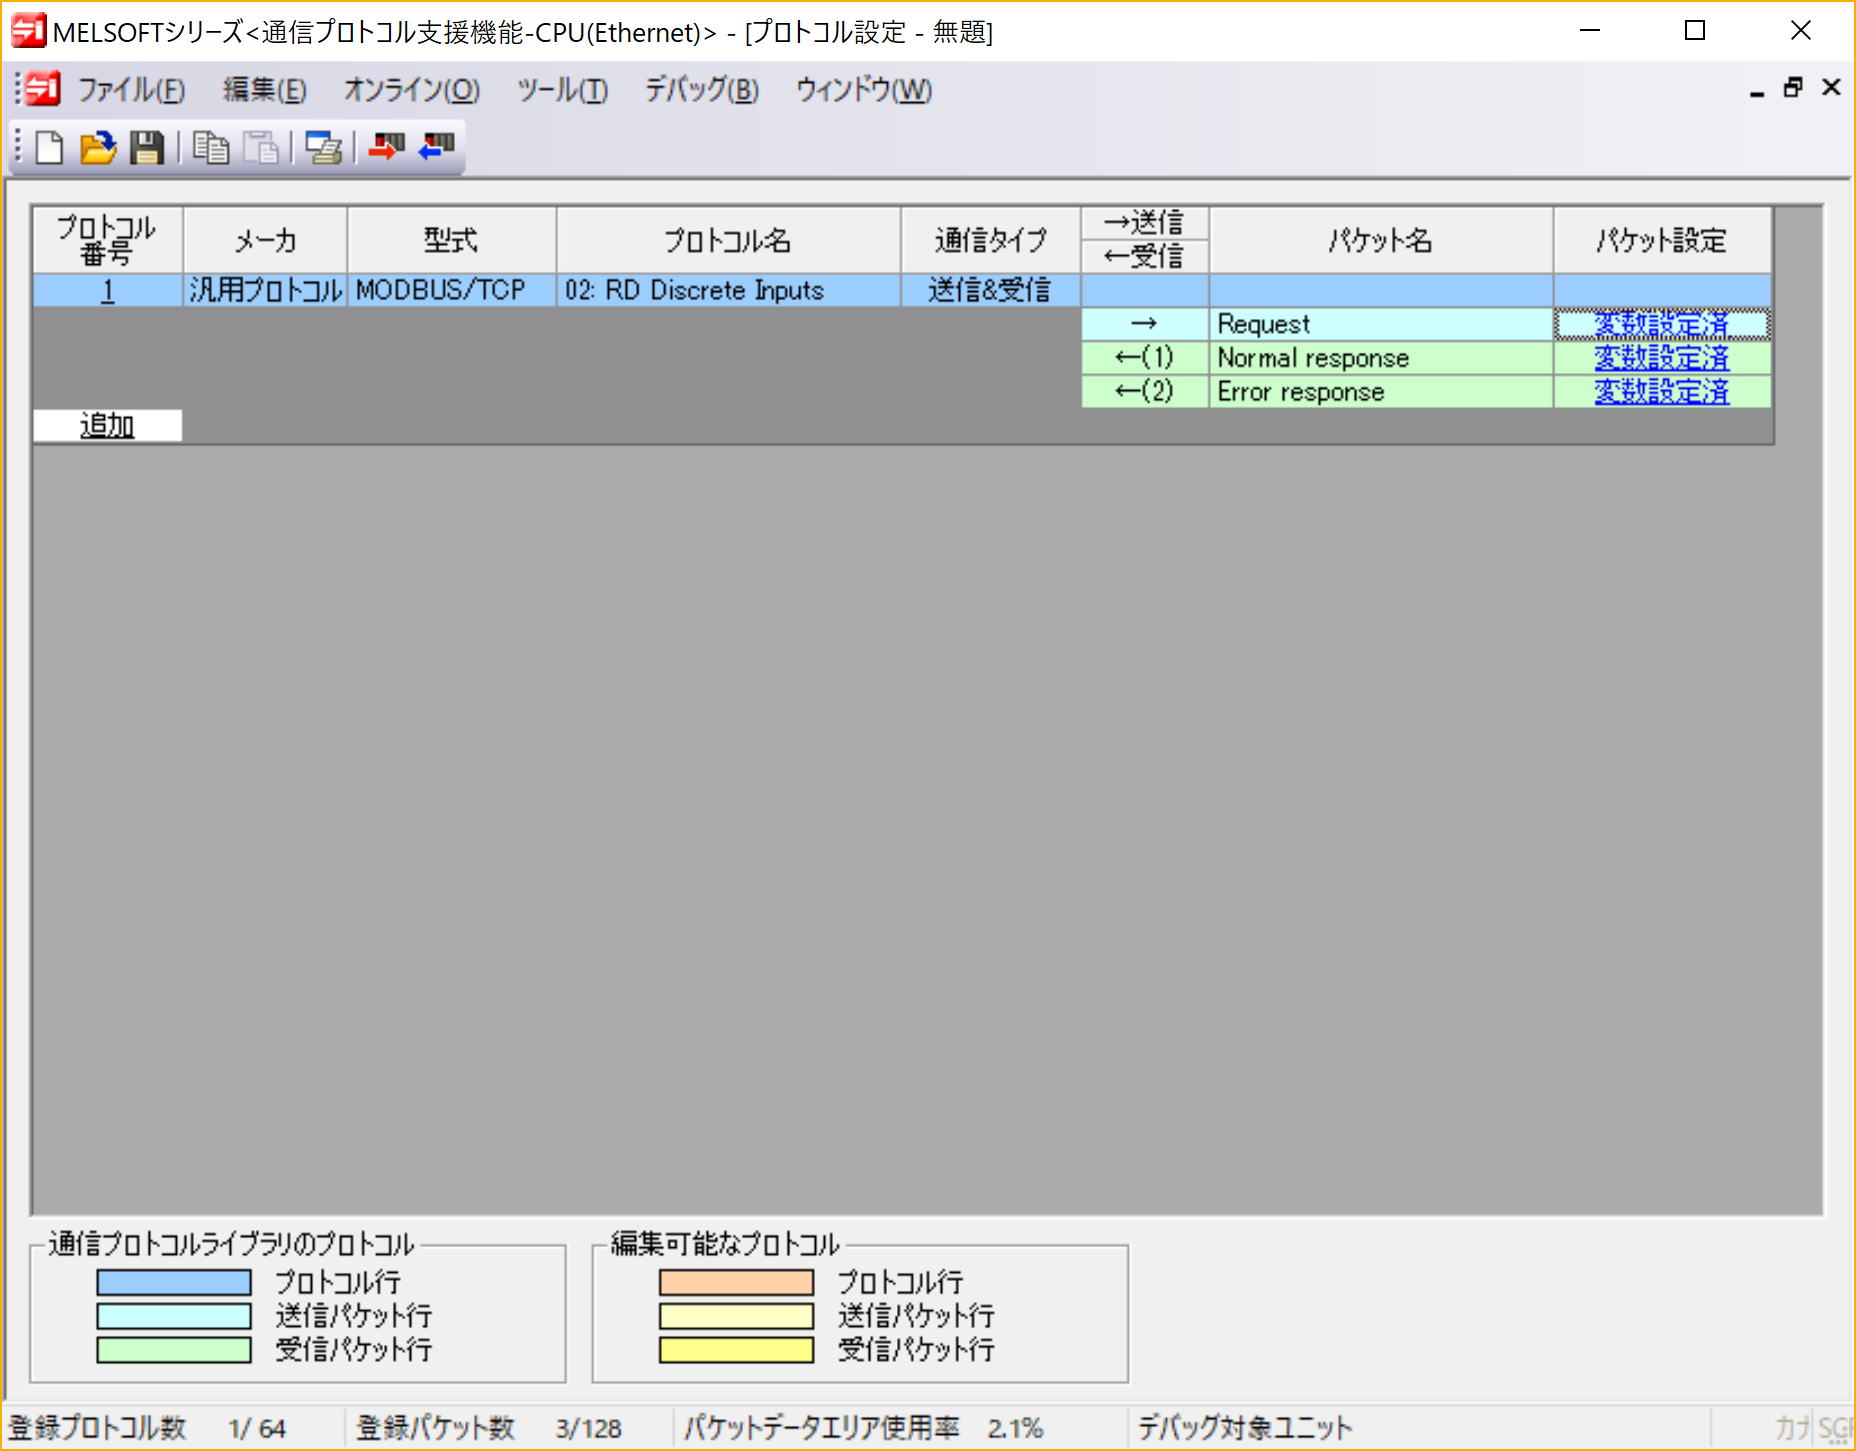This screenshot has width=1856, height=1451.
Task: Click the bright yellow editable 受信パケット行 swatch
Action: [x=736, y=1350]
